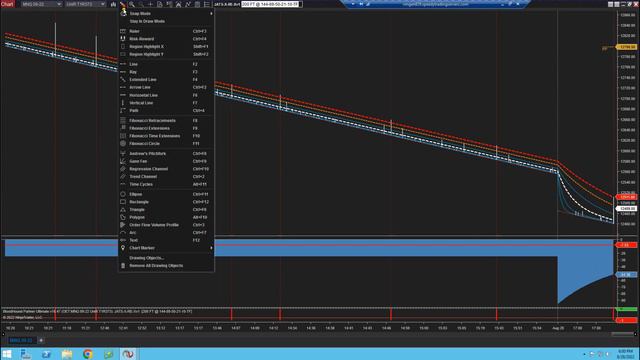Select the Line drawing tool
This screenshot has height=360, width=640.
click(x=166, y=64)
